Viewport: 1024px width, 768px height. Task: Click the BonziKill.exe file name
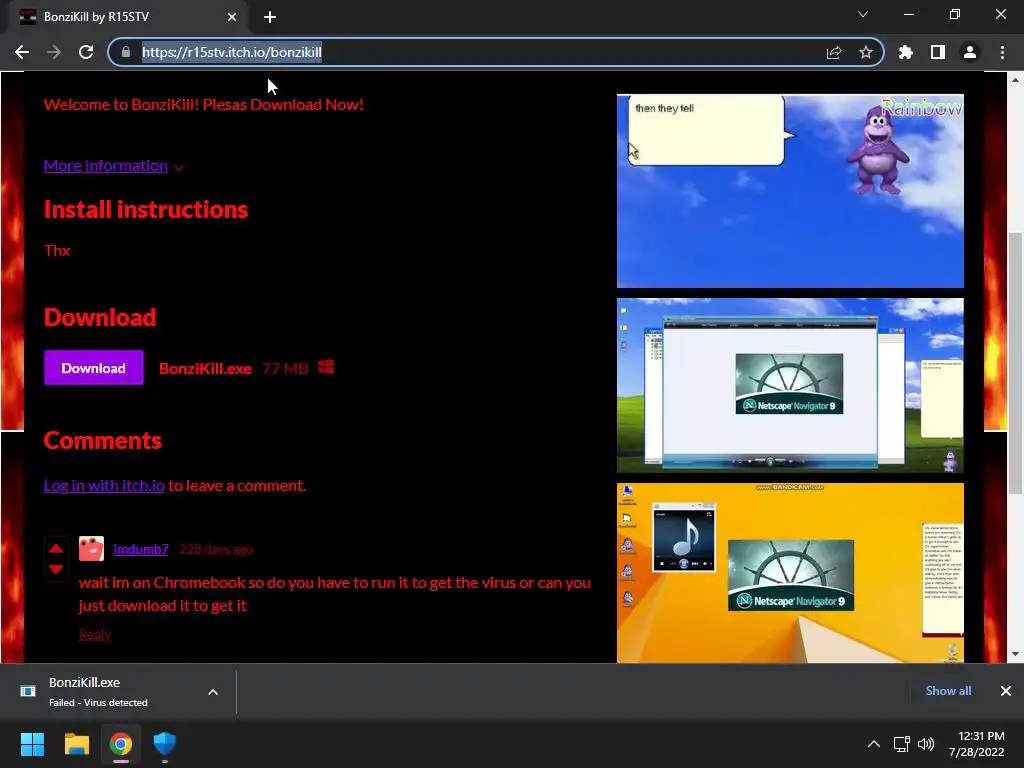click(x=205, y=368)
